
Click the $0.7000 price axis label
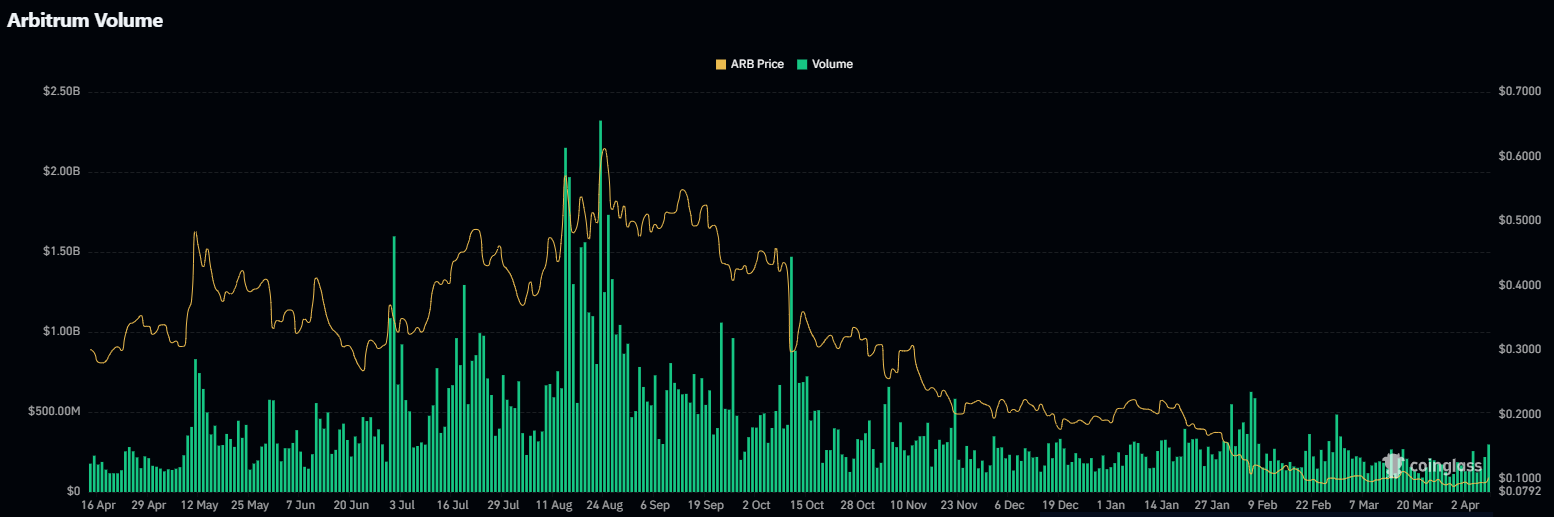(1519, 92)
